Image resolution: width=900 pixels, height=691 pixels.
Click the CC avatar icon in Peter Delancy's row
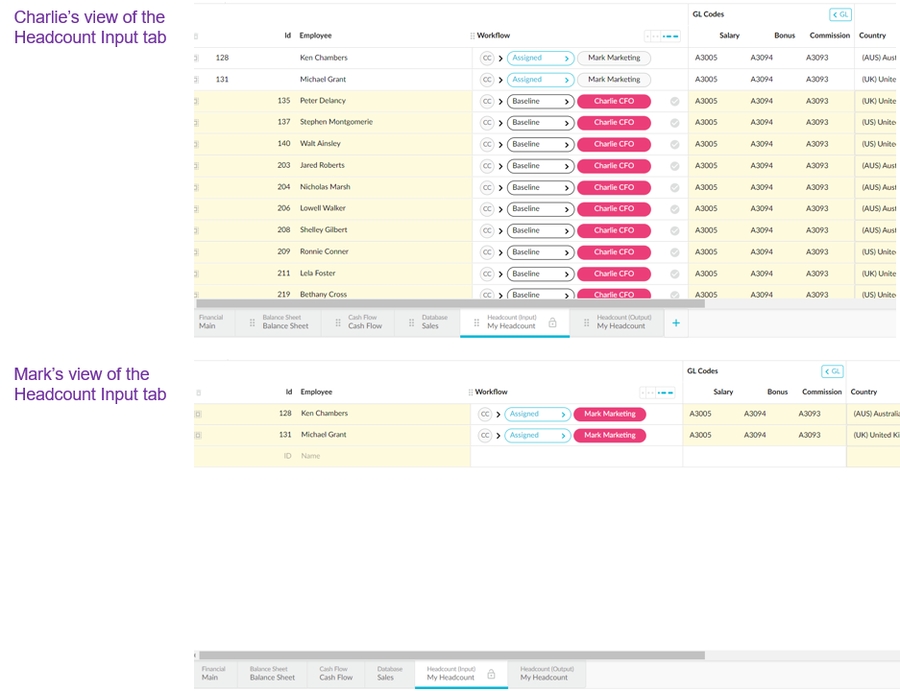(x=487, y=101)
